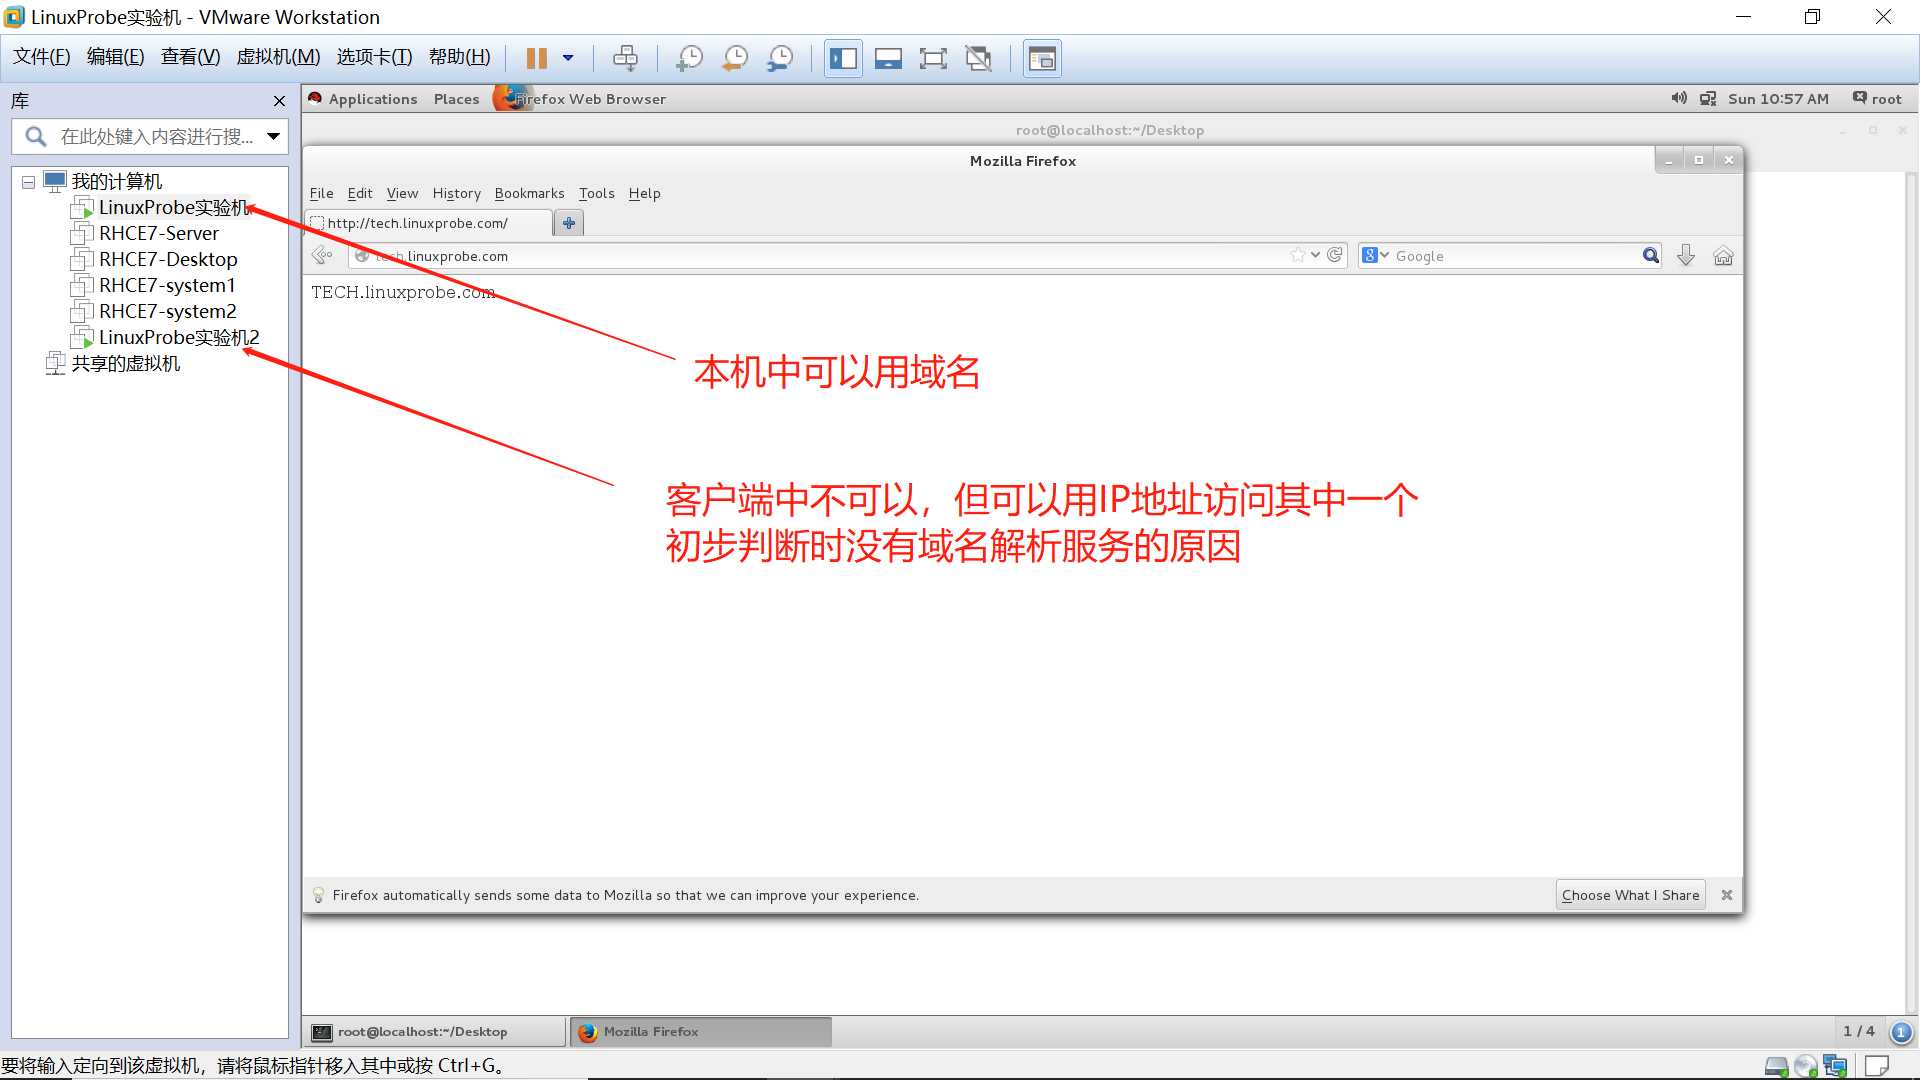Open the snapshot manager
The height and width of the screenshot is (1080, 1920).
(779, 58)
